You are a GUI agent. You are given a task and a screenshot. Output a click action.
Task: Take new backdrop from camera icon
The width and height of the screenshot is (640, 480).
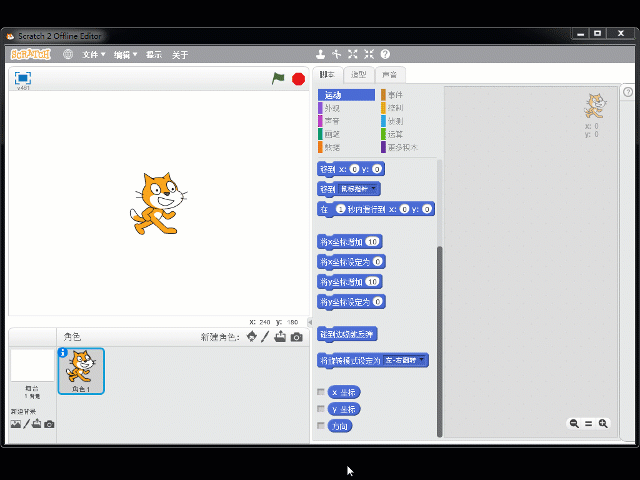49,424
